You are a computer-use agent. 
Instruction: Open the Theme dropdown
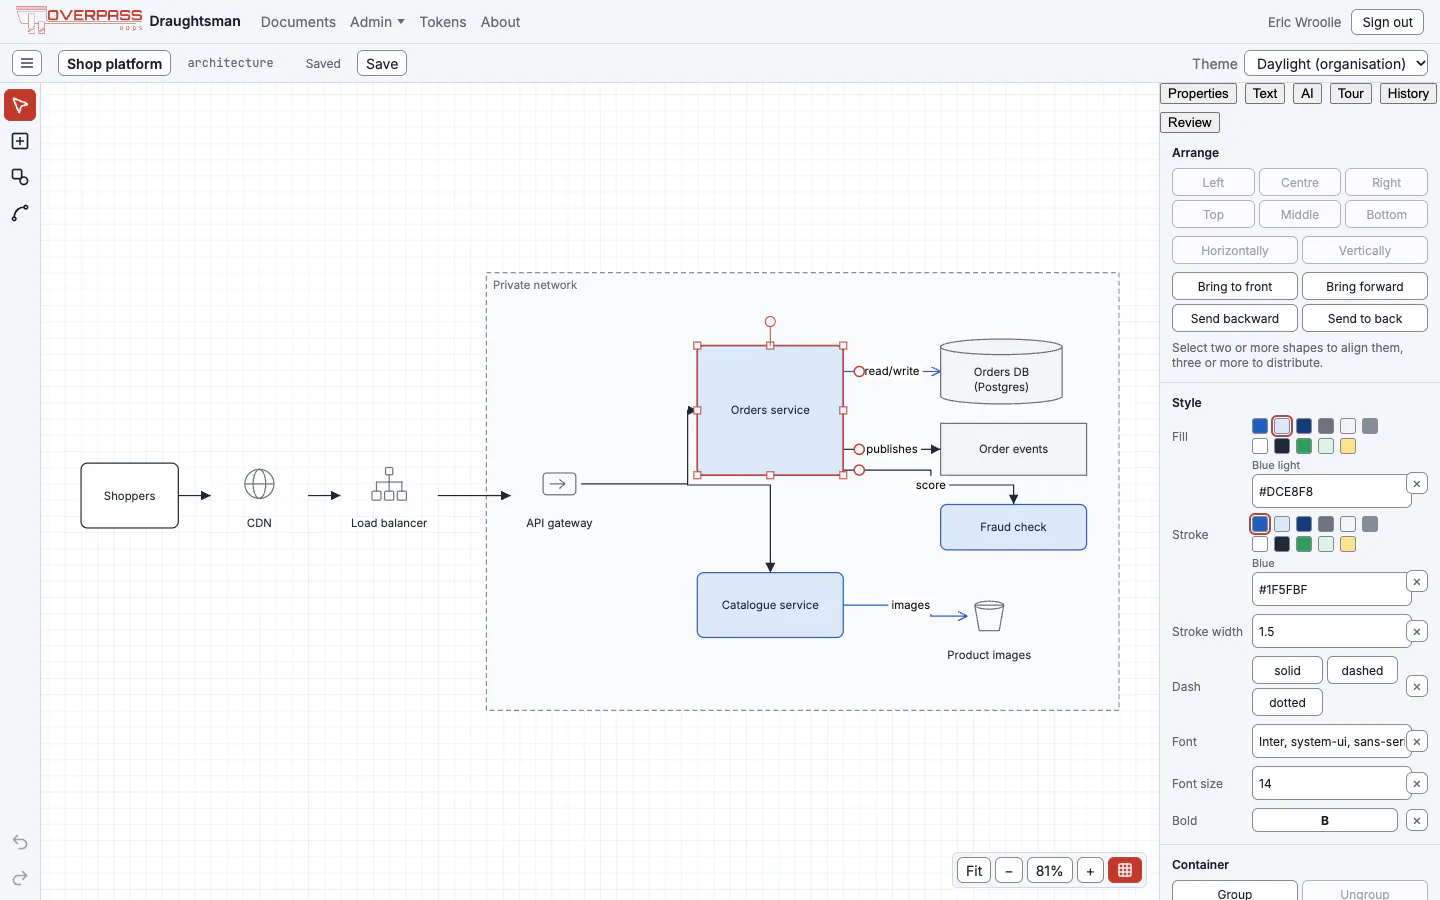click(1336, 63)
